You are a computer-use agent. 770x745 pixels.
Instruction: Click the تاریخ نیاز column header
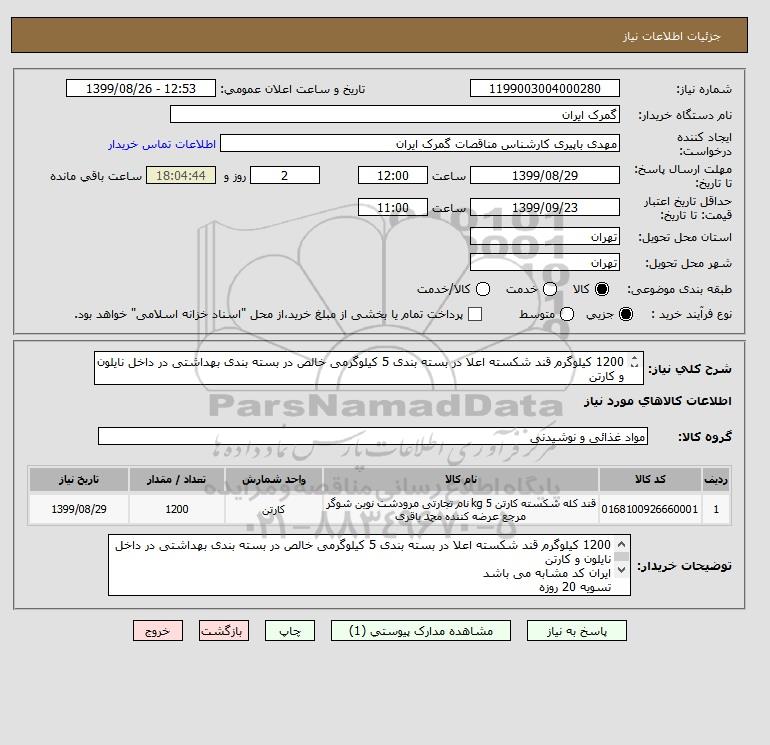point(79,480)
